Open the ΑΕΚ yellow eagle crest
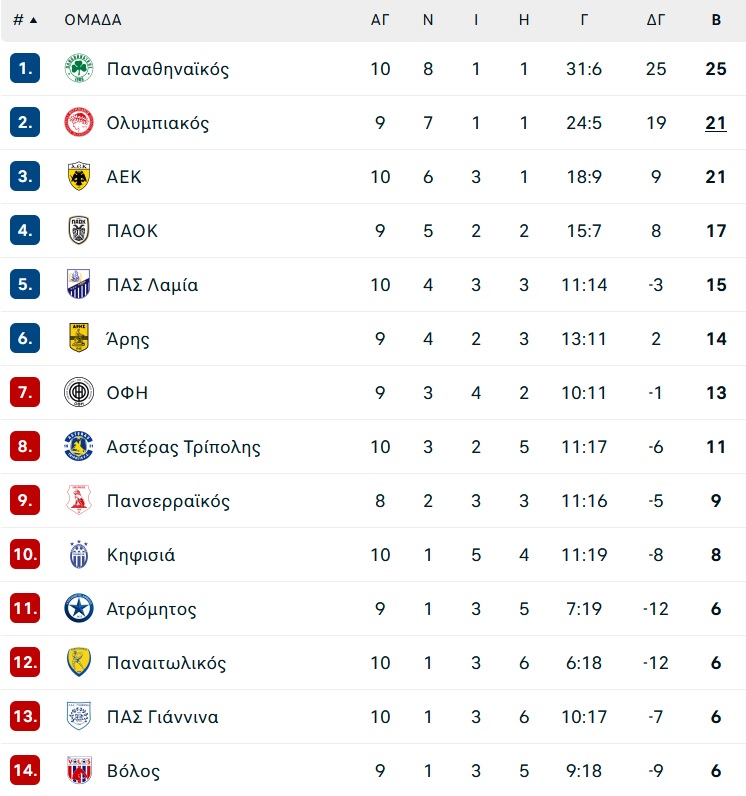 click(x=79, y=176)
